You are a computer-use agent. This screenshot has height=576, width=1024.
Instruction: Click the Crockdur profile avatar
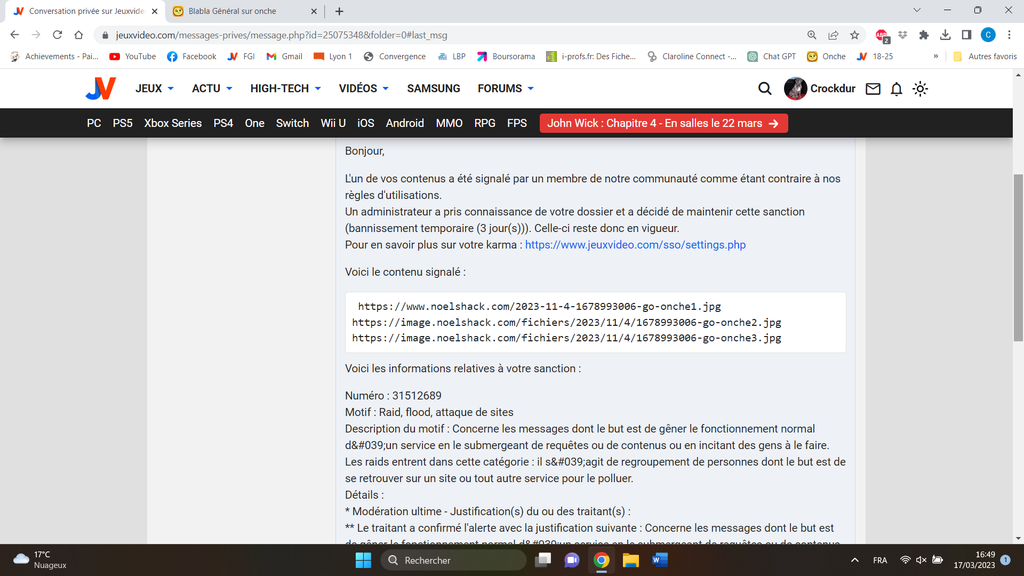[x=795, y=89]
